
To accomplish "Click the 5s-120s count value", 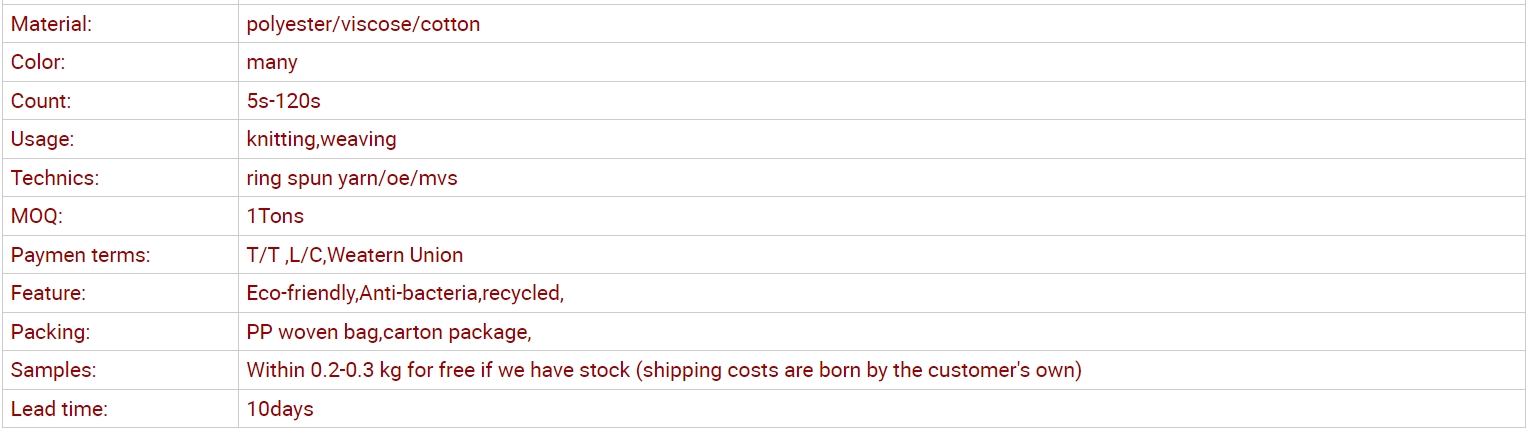I will tap(283, 101).
